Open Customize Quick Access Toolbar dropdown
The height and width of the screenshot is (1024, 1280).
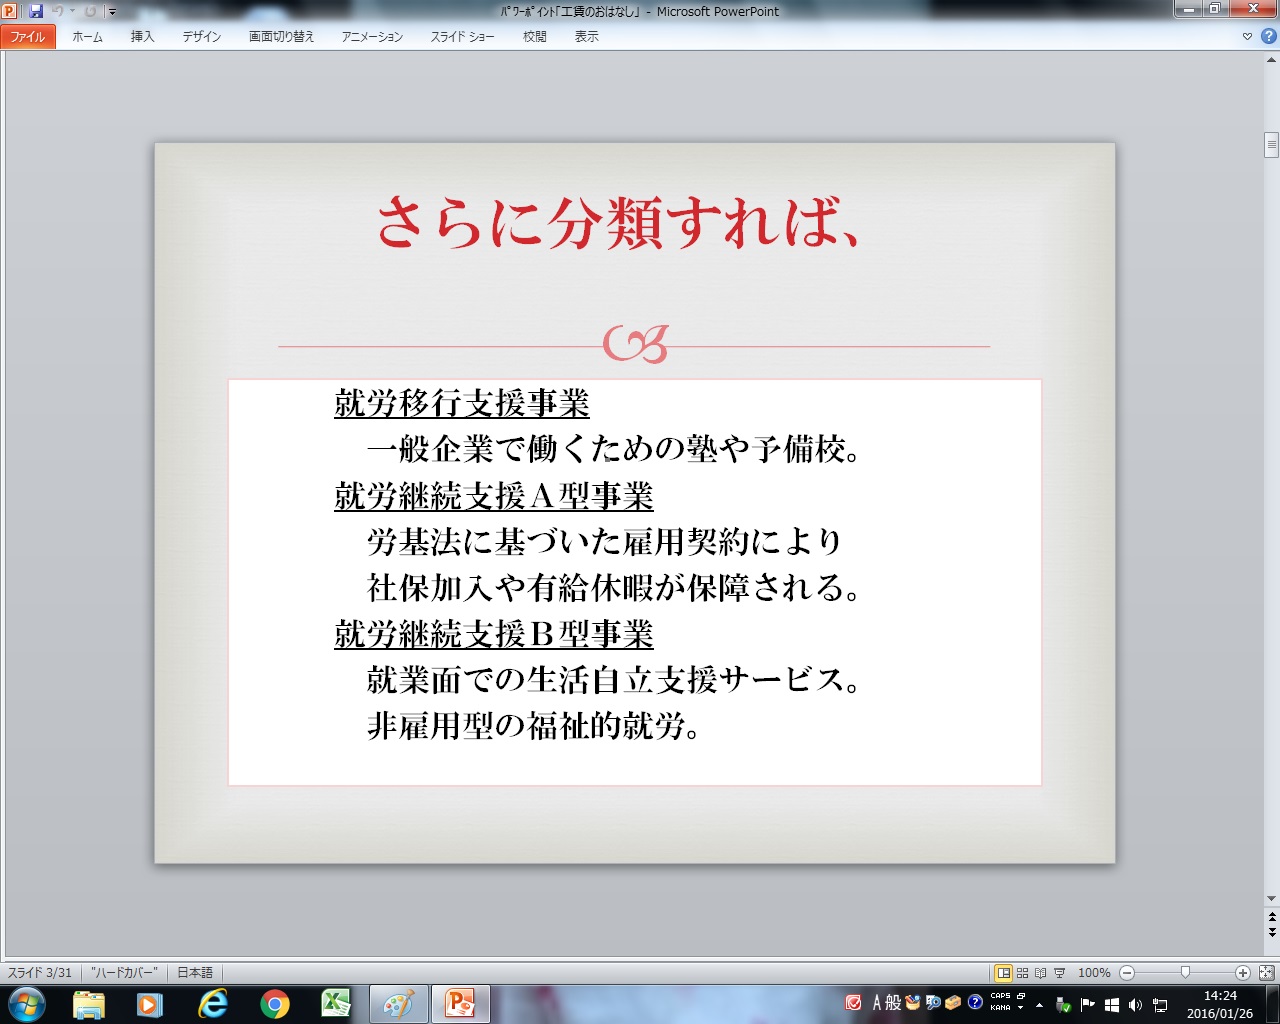click(x=112, y=12)
